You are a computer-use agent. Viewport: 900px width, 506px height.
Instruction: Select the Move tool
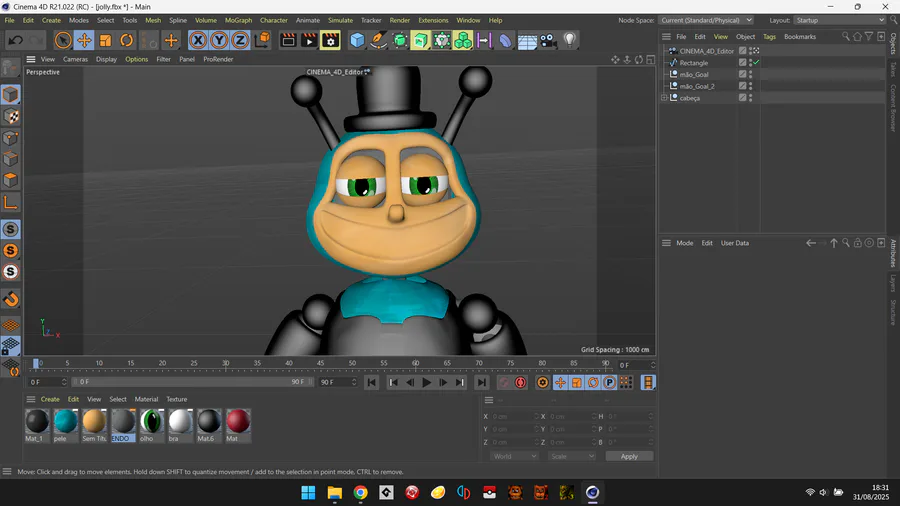tap(84, 40)
